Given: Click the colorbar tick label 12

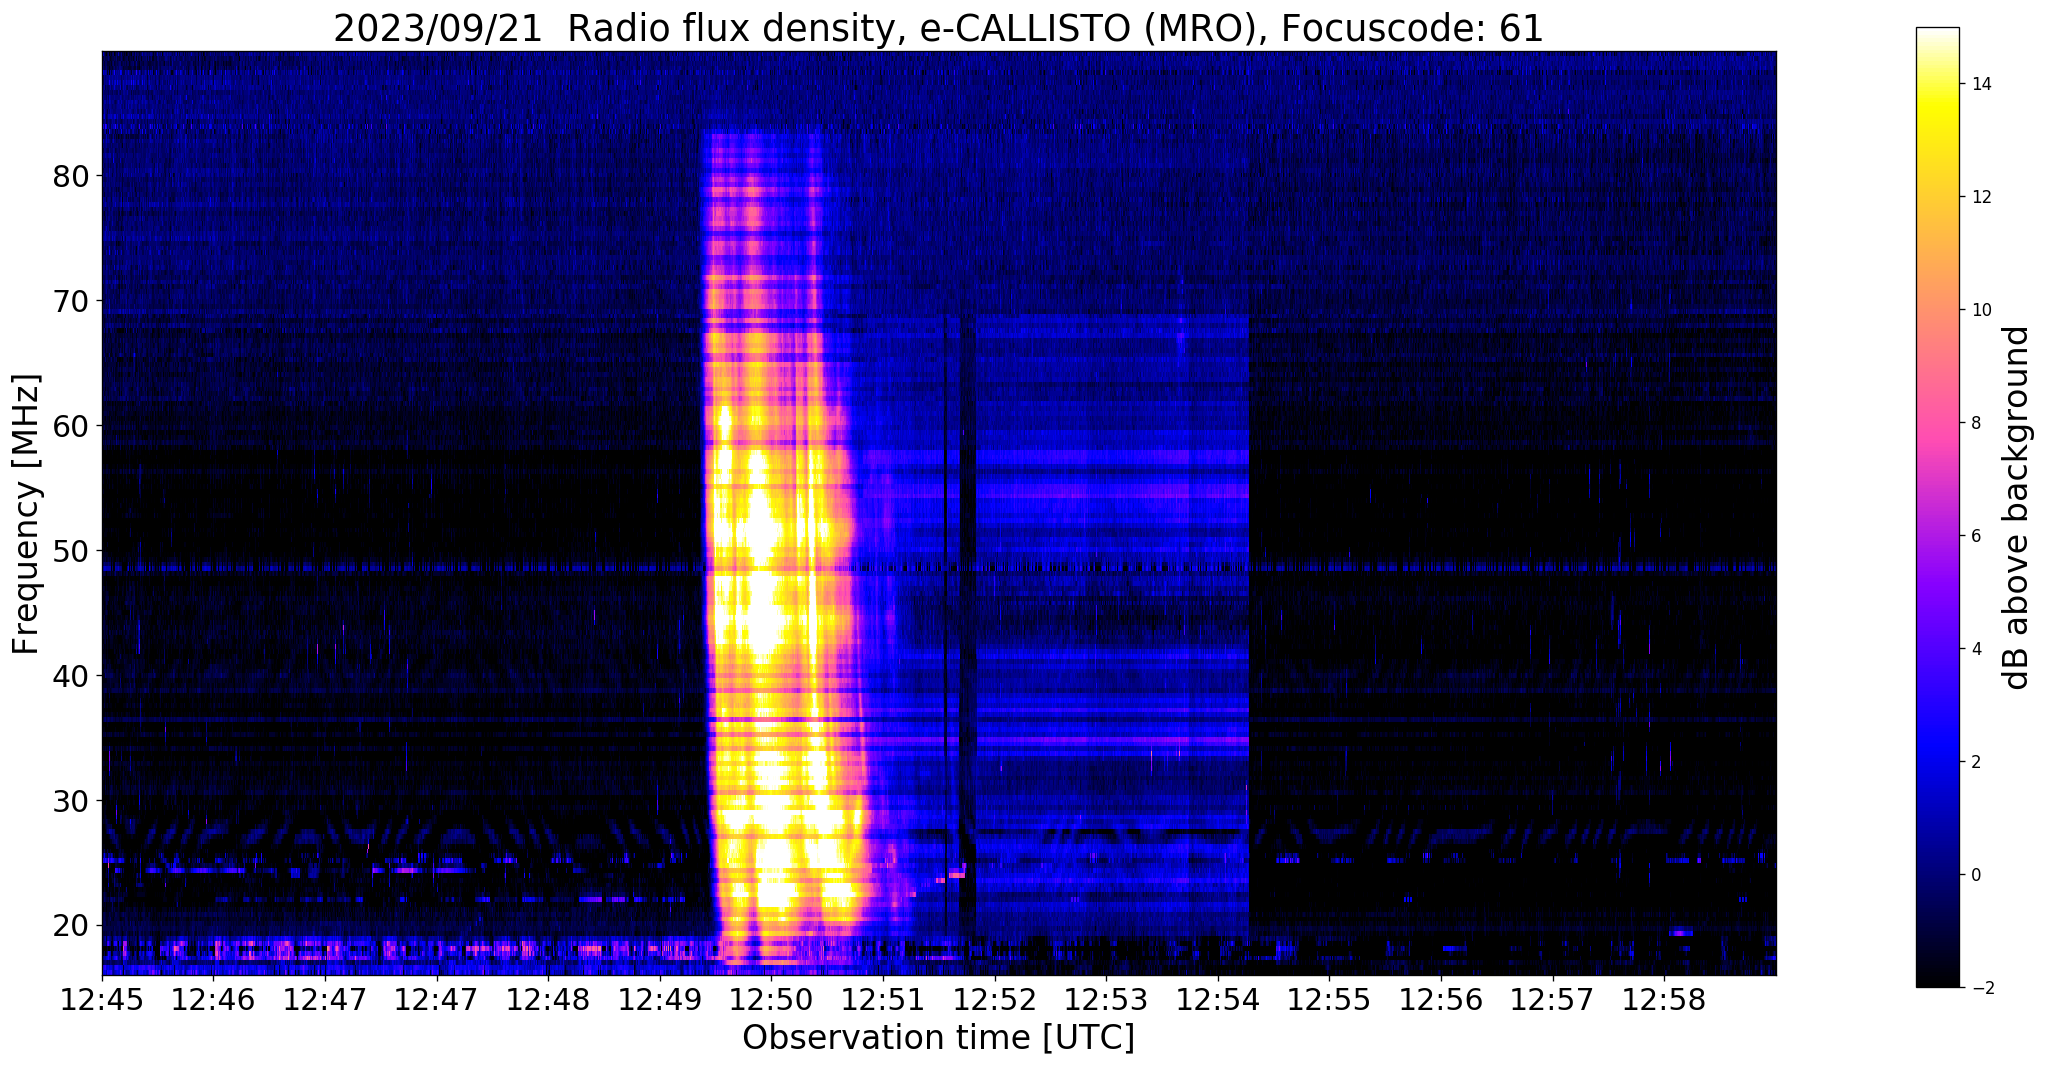Looking at the screenshot, I should tap(1980, 197).
